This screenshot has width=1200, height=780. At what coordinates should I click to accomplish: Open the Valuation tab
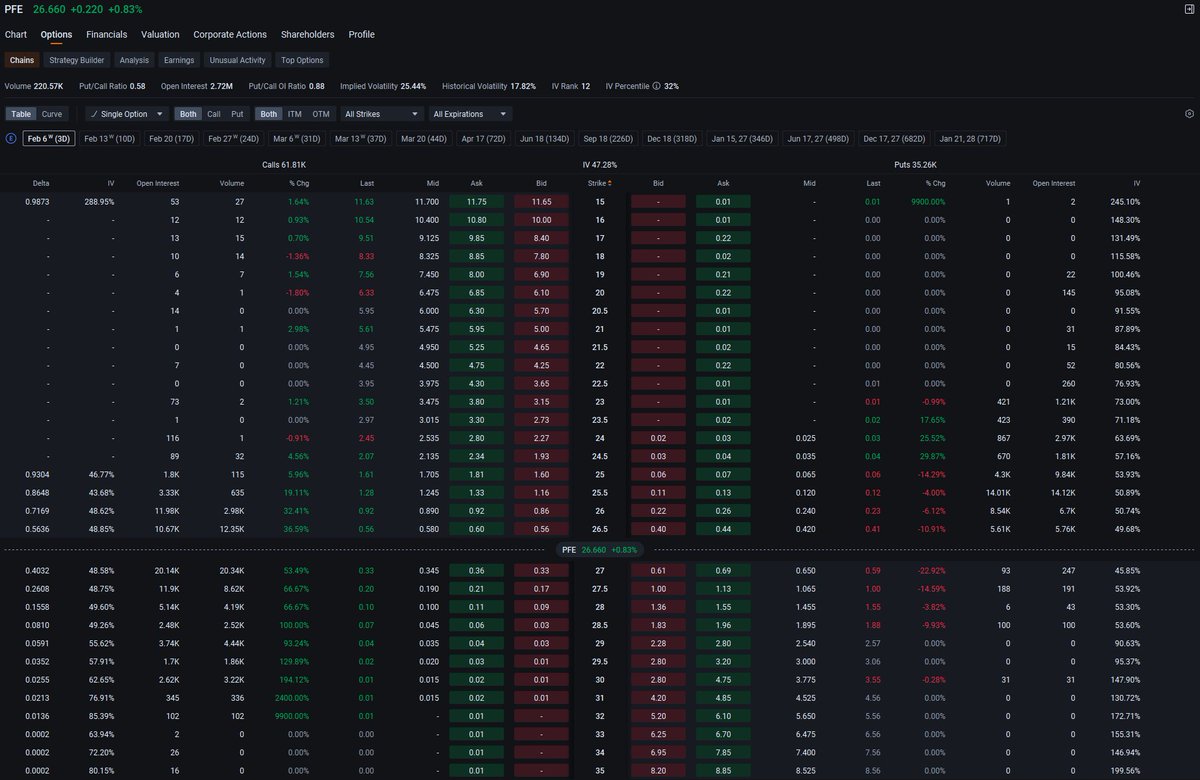tap(160, 34)
